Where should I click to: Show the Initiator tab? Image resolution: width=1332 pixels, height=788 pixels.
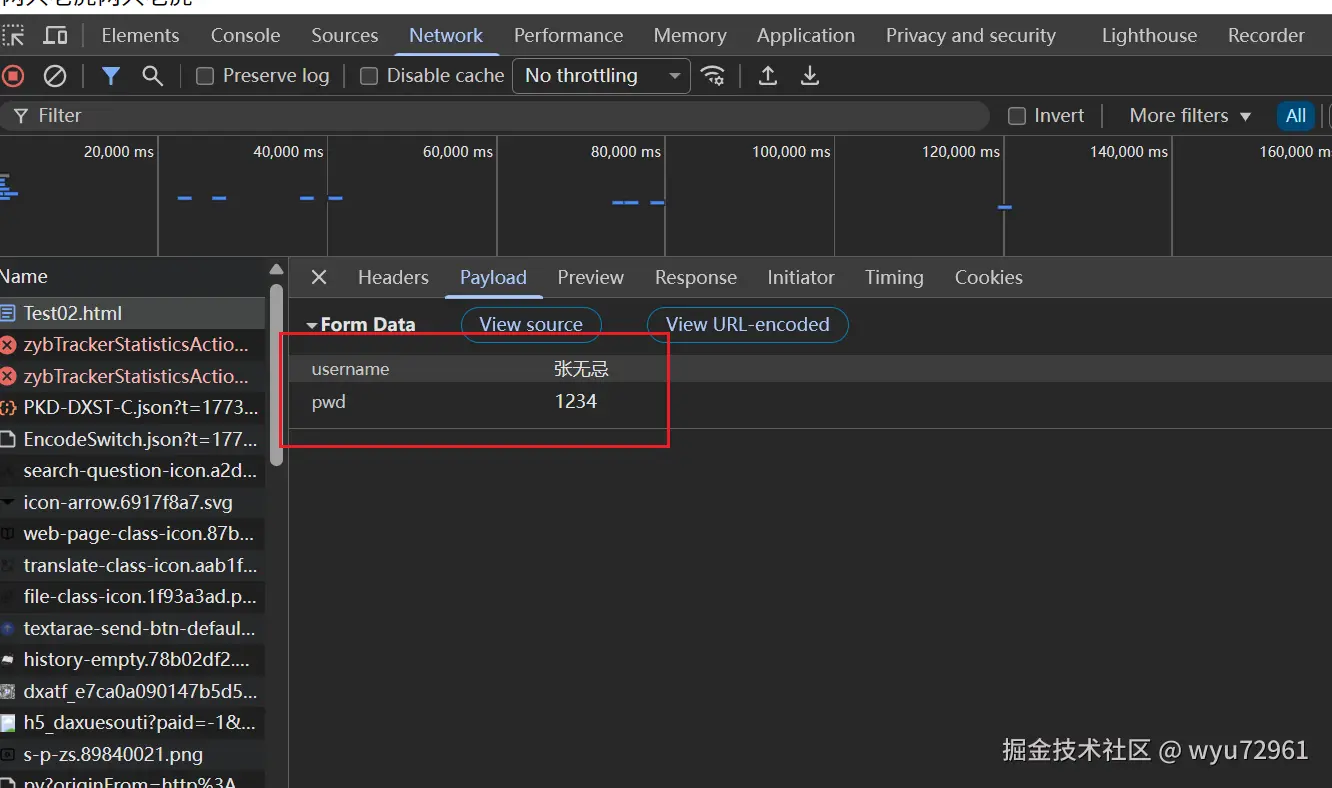click(801, 278)
